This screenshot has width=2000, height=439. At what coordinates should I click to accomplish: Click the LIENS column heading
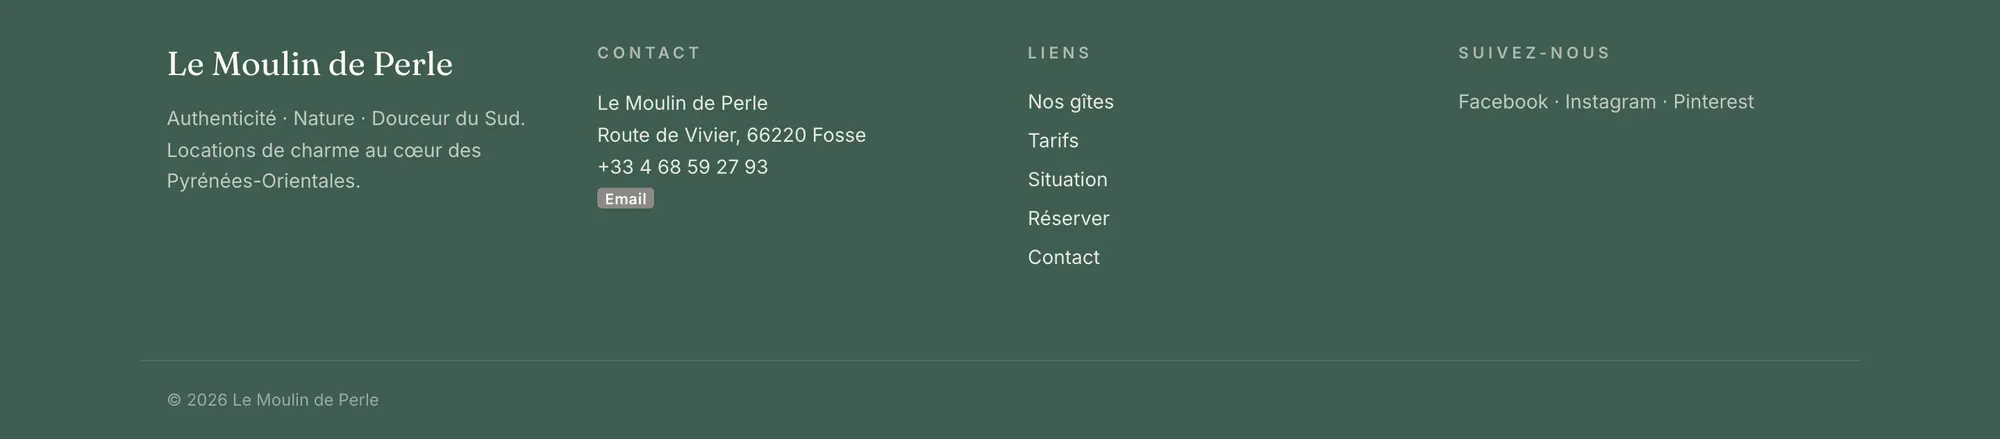tap(1059, 53)
